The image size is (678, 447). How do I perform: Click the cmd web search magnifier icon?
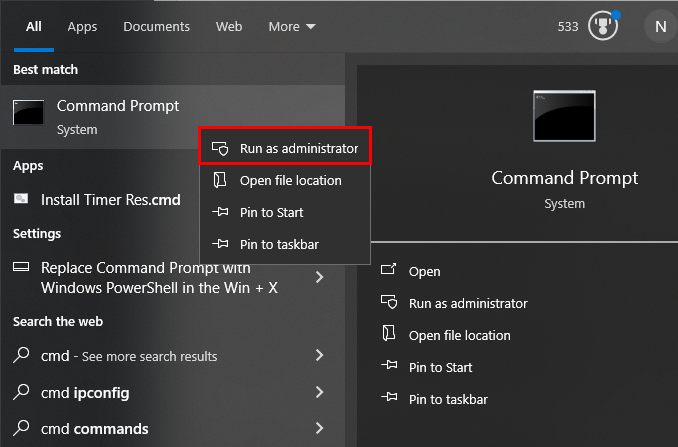click(21, 356)
